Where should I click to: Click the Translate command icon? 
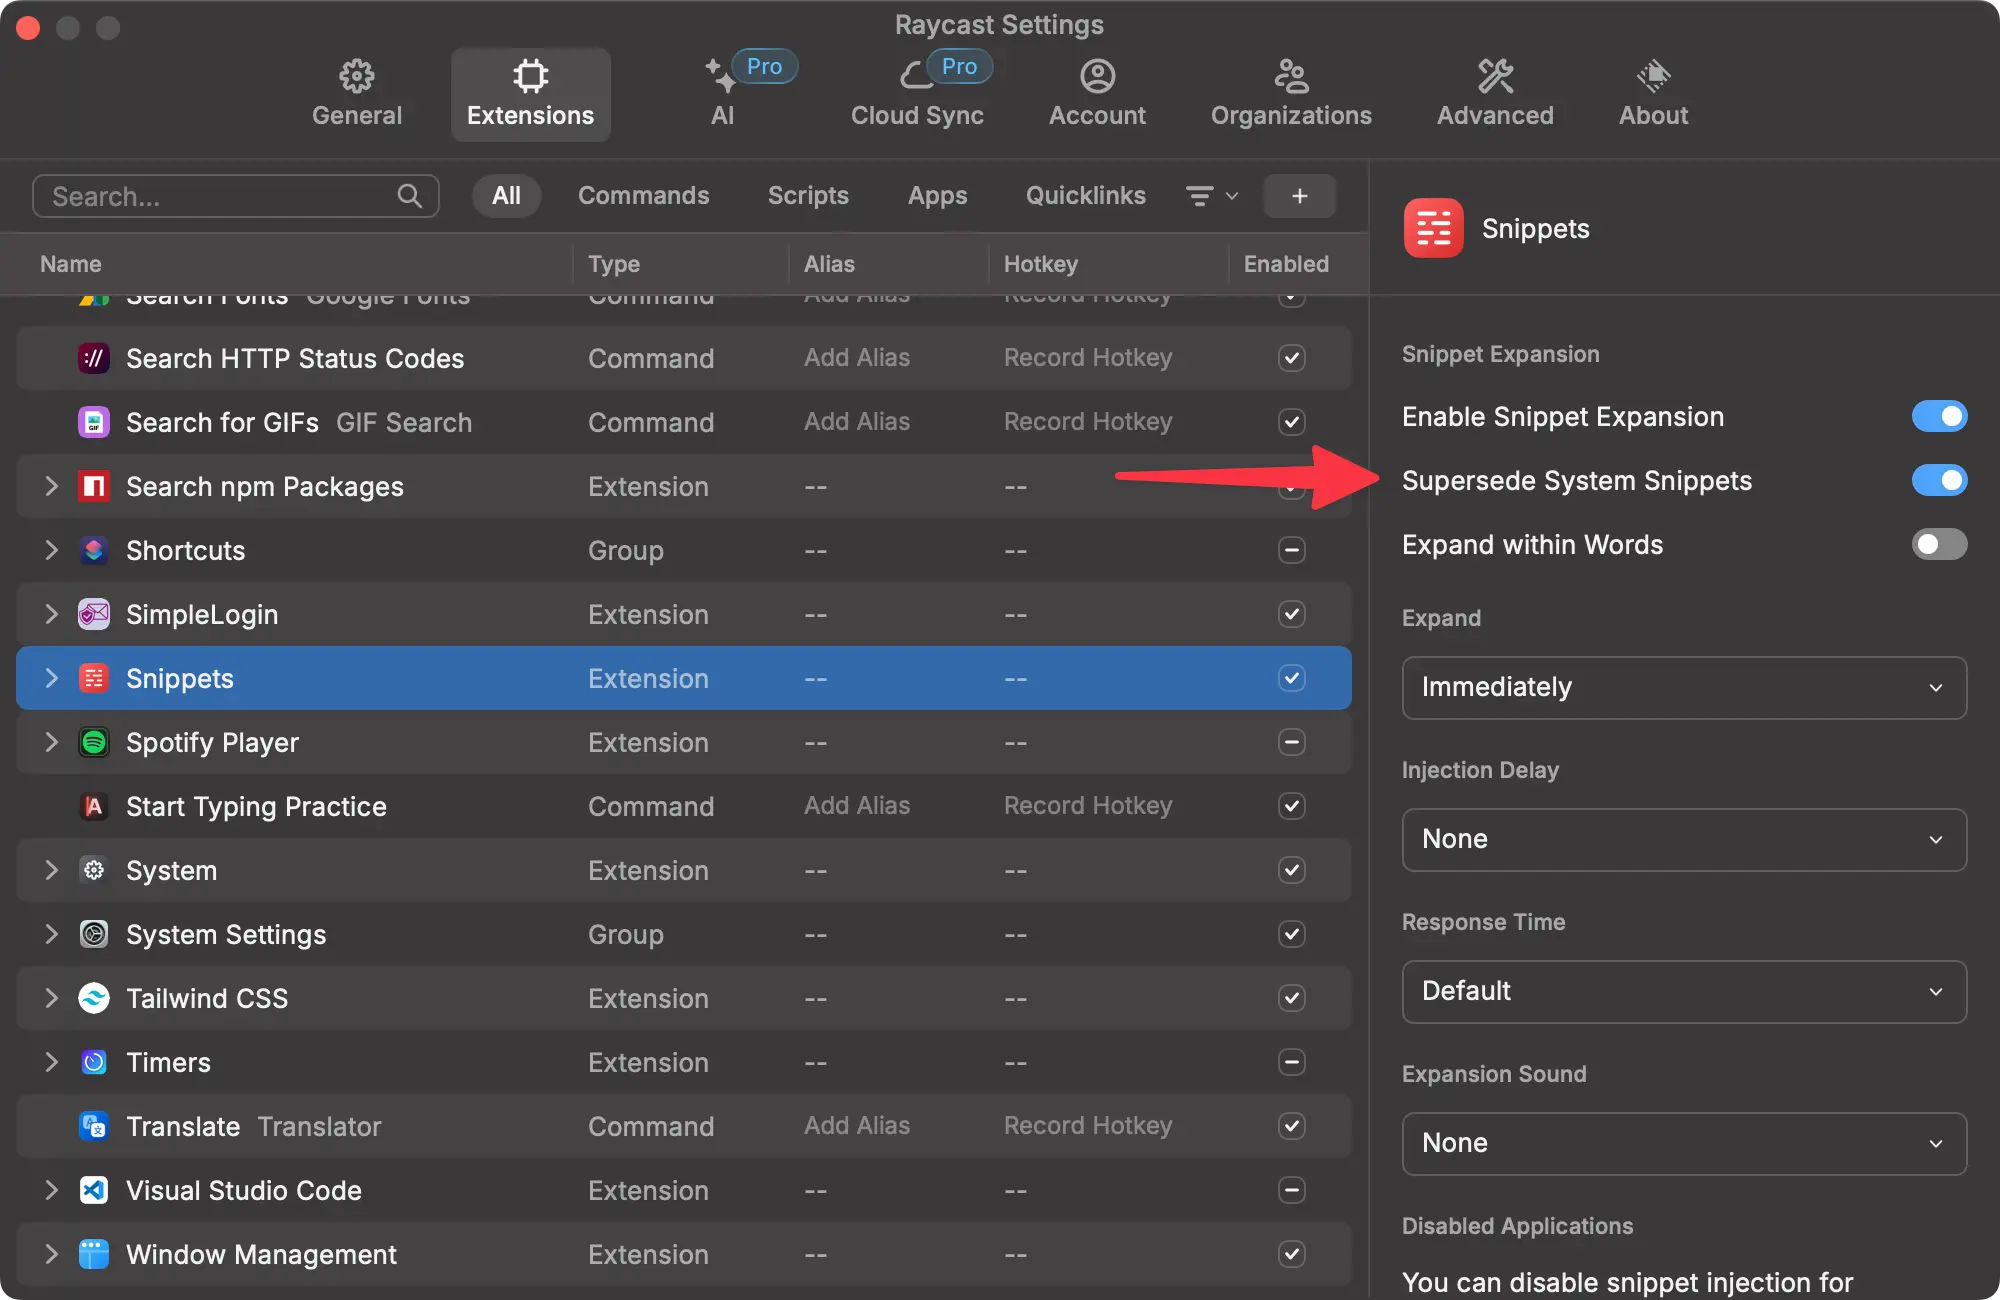pyautogui.click(x=94, y=1126)
